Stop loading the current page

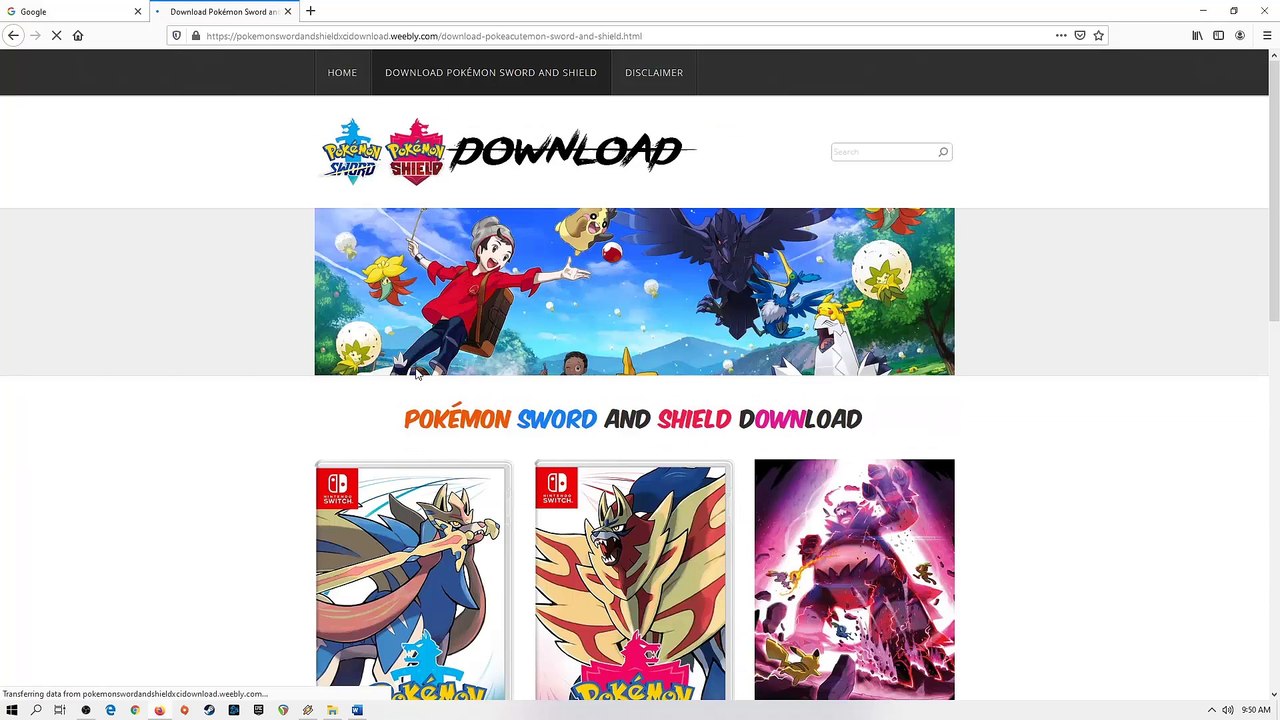point(56,36)
